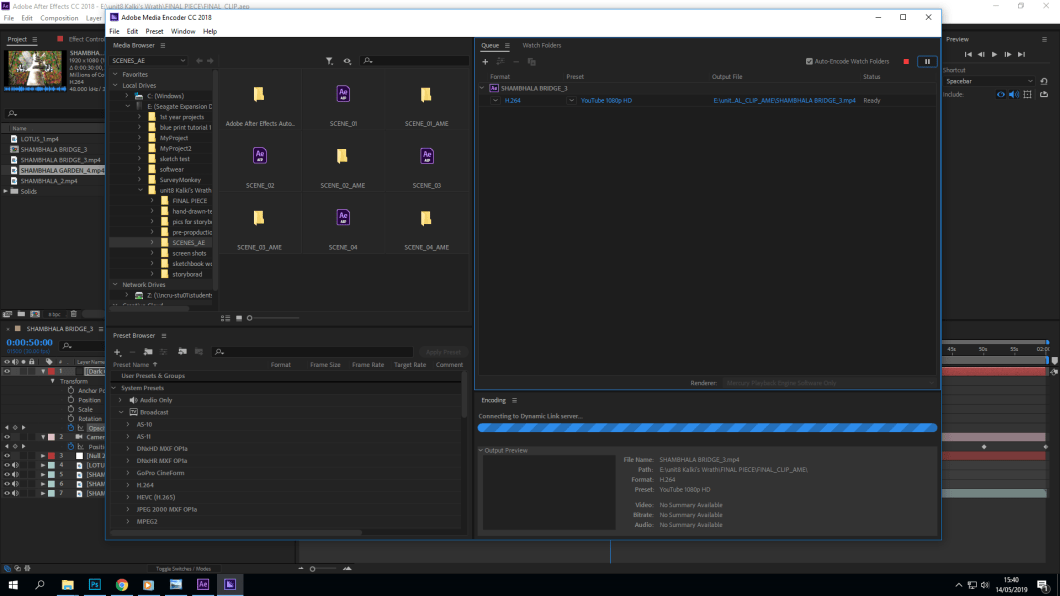Toggle Auto-Encode Watch Folders checkbox
This screenshot has width=1060, height=596.
(x=809, y=61)
